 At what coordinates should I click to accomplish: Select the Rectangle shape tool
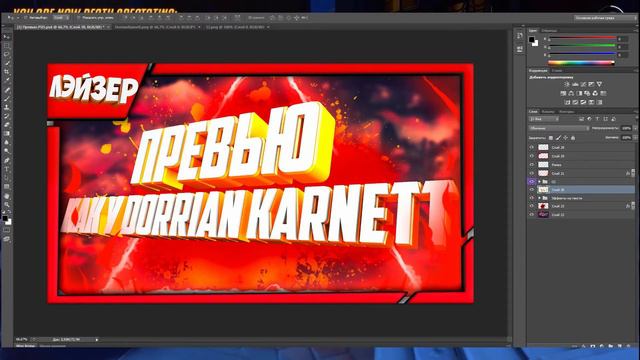[x=7, y=187]
